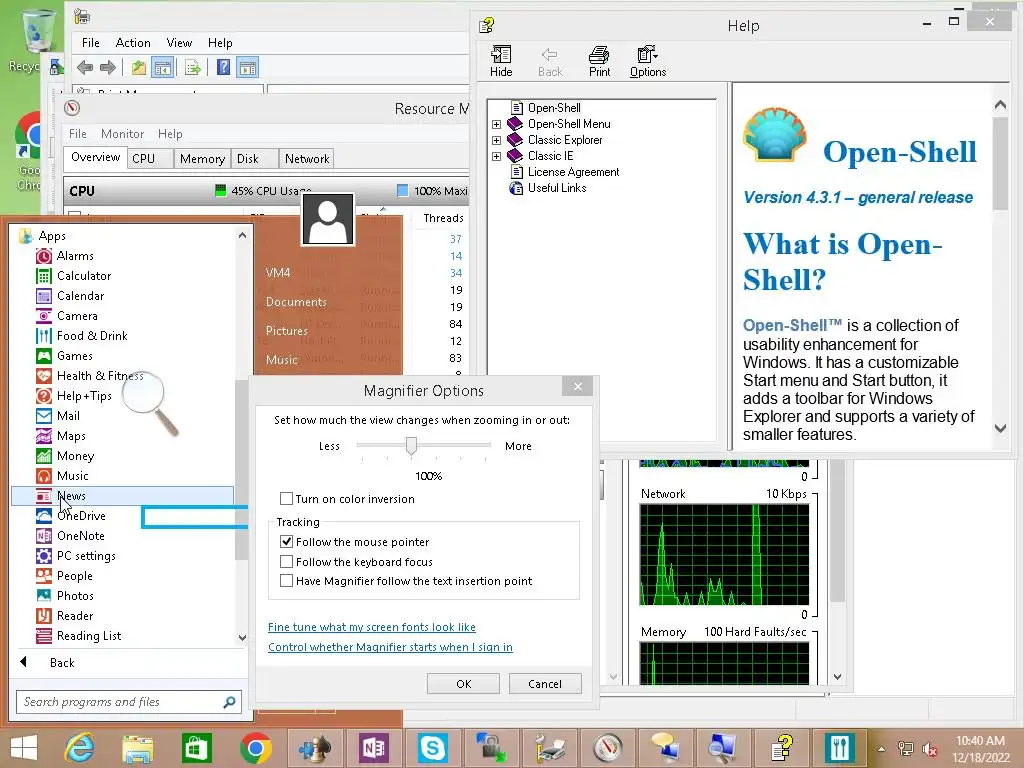Click Back in the Start menu

pos(62,663)
